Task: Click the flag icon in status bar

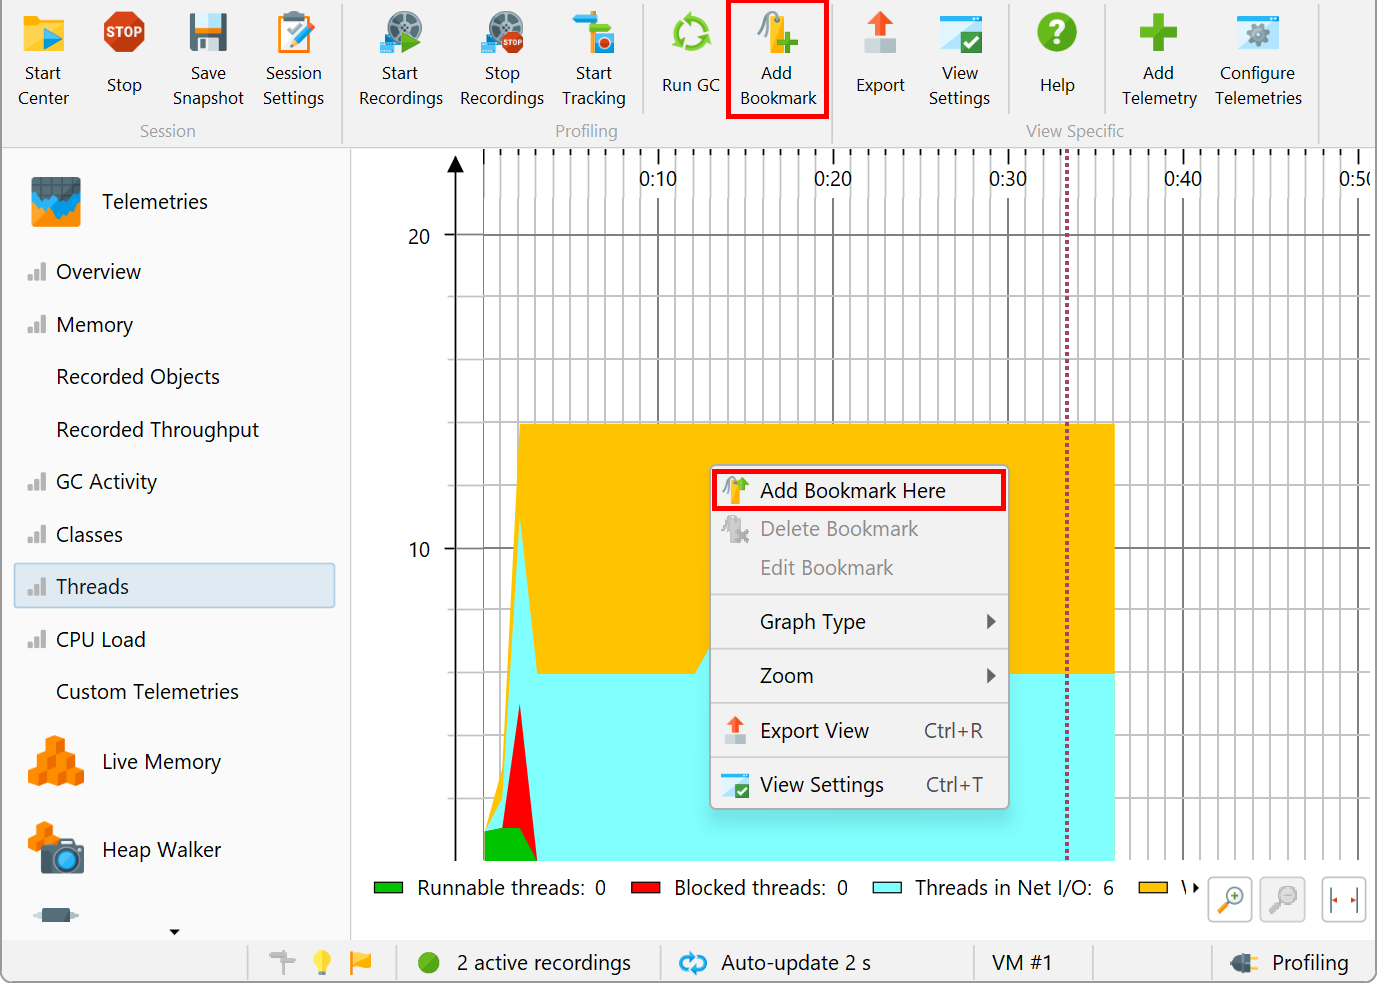Action: (360, 962)
